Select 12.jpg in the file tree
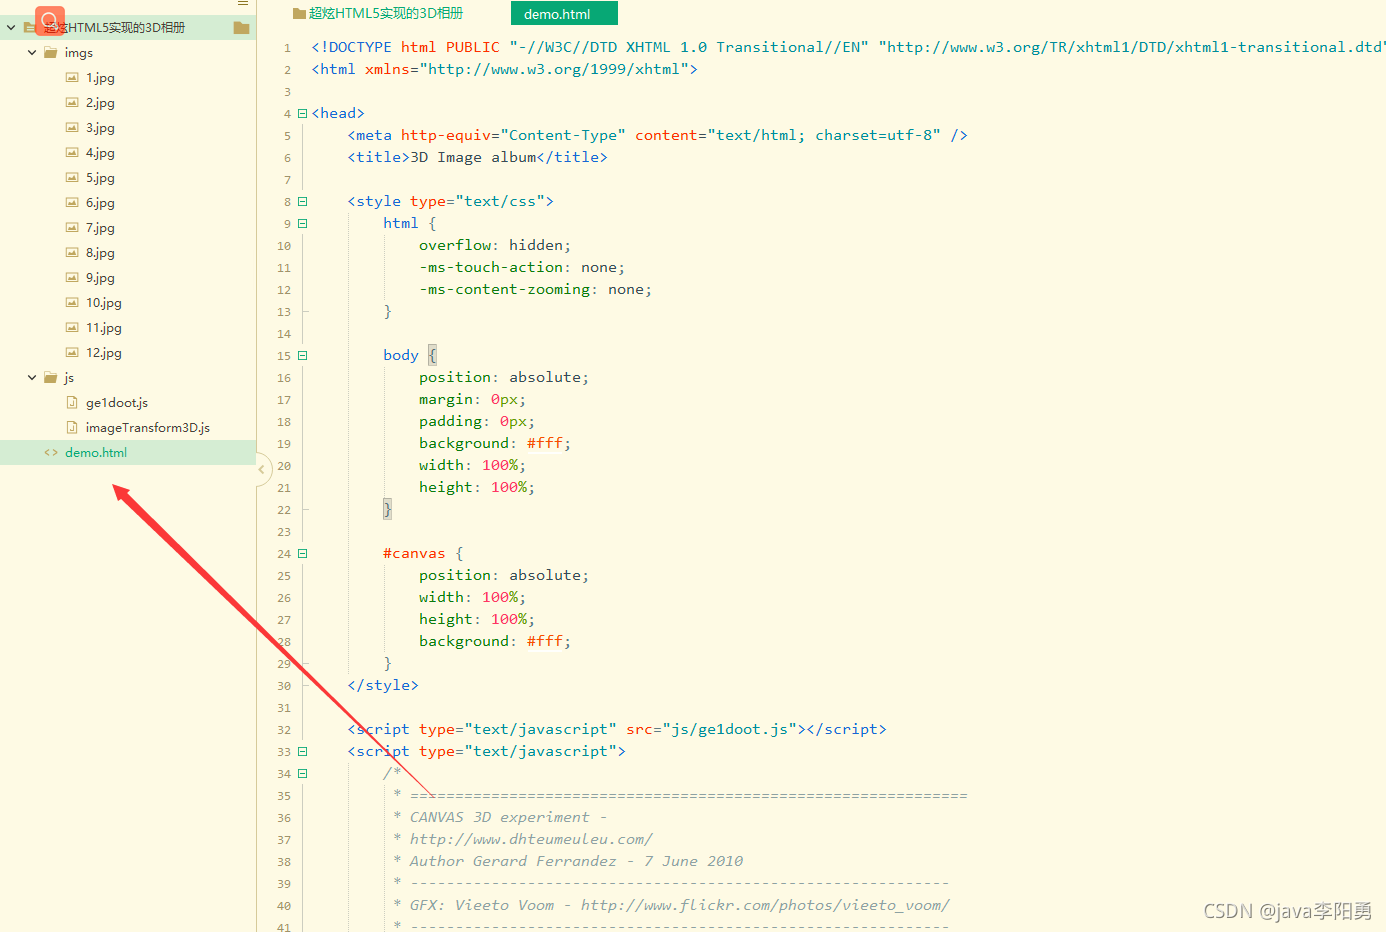 [x=103, y=352]
